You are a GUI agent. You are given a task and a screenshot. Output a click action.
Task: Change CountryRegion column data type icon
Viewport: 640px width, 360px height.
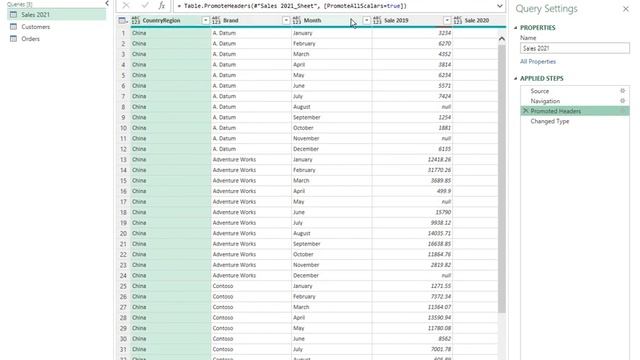pos(136,20)
